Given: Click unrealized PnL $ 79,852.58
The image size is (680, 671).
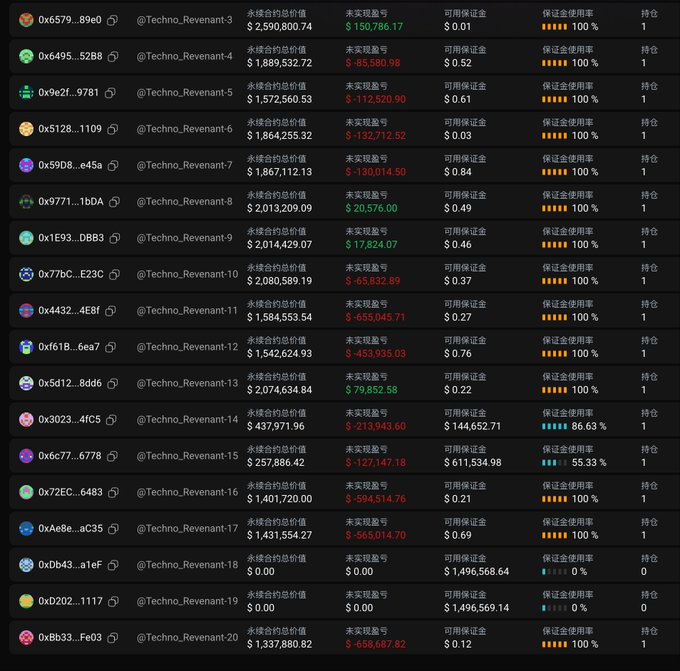Looking at the screenshot, I should click(371, 390).
